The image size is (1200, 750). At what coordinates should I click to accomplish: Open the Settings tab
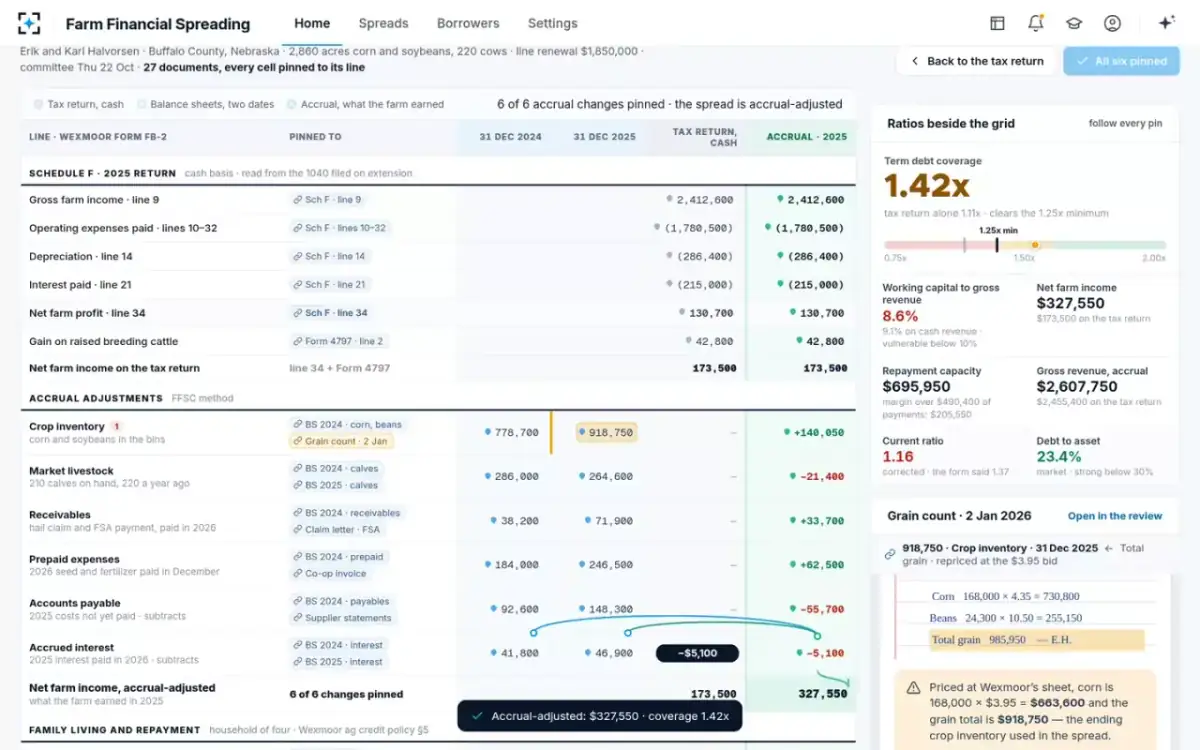552,23
